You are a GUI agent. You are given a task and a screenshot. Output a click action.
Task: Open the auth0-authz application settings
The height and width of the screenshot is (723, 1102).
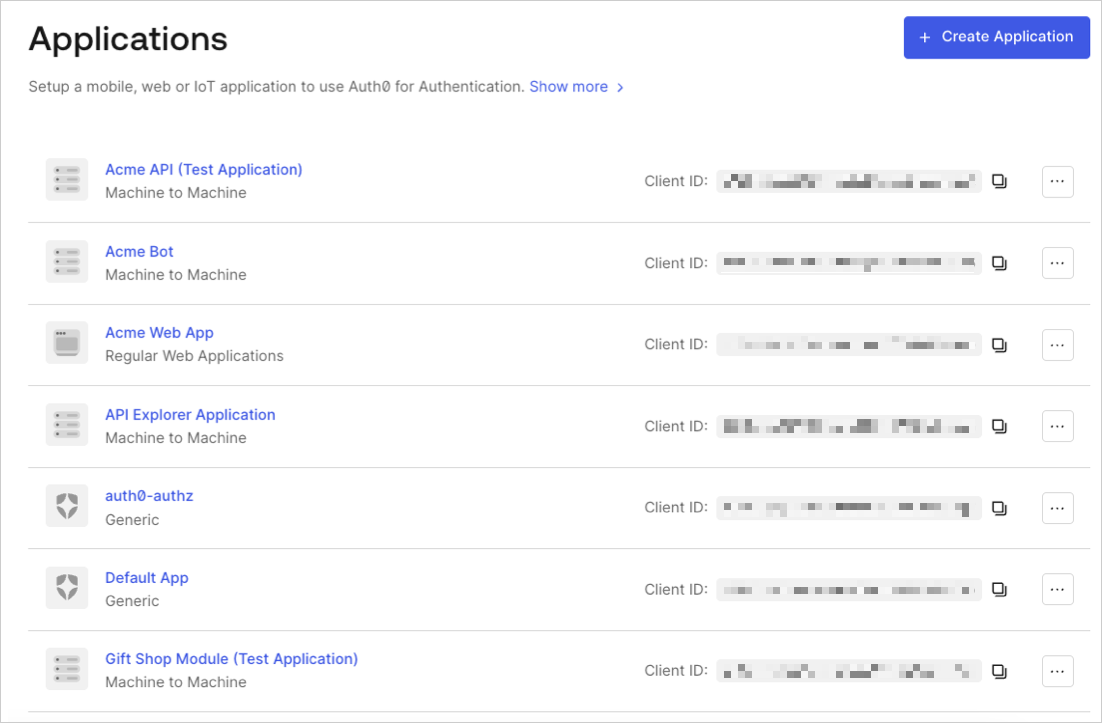pos(149,495)
